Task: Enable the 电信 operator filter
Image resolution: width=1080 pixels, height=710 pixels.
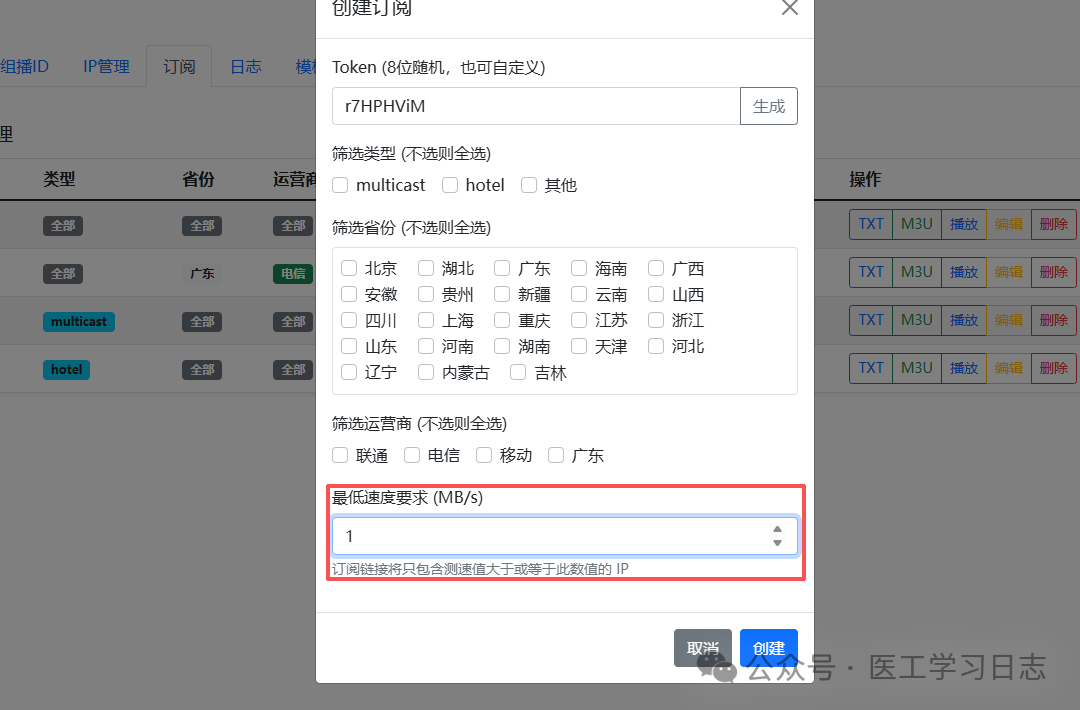Action: tap(411, 455)
